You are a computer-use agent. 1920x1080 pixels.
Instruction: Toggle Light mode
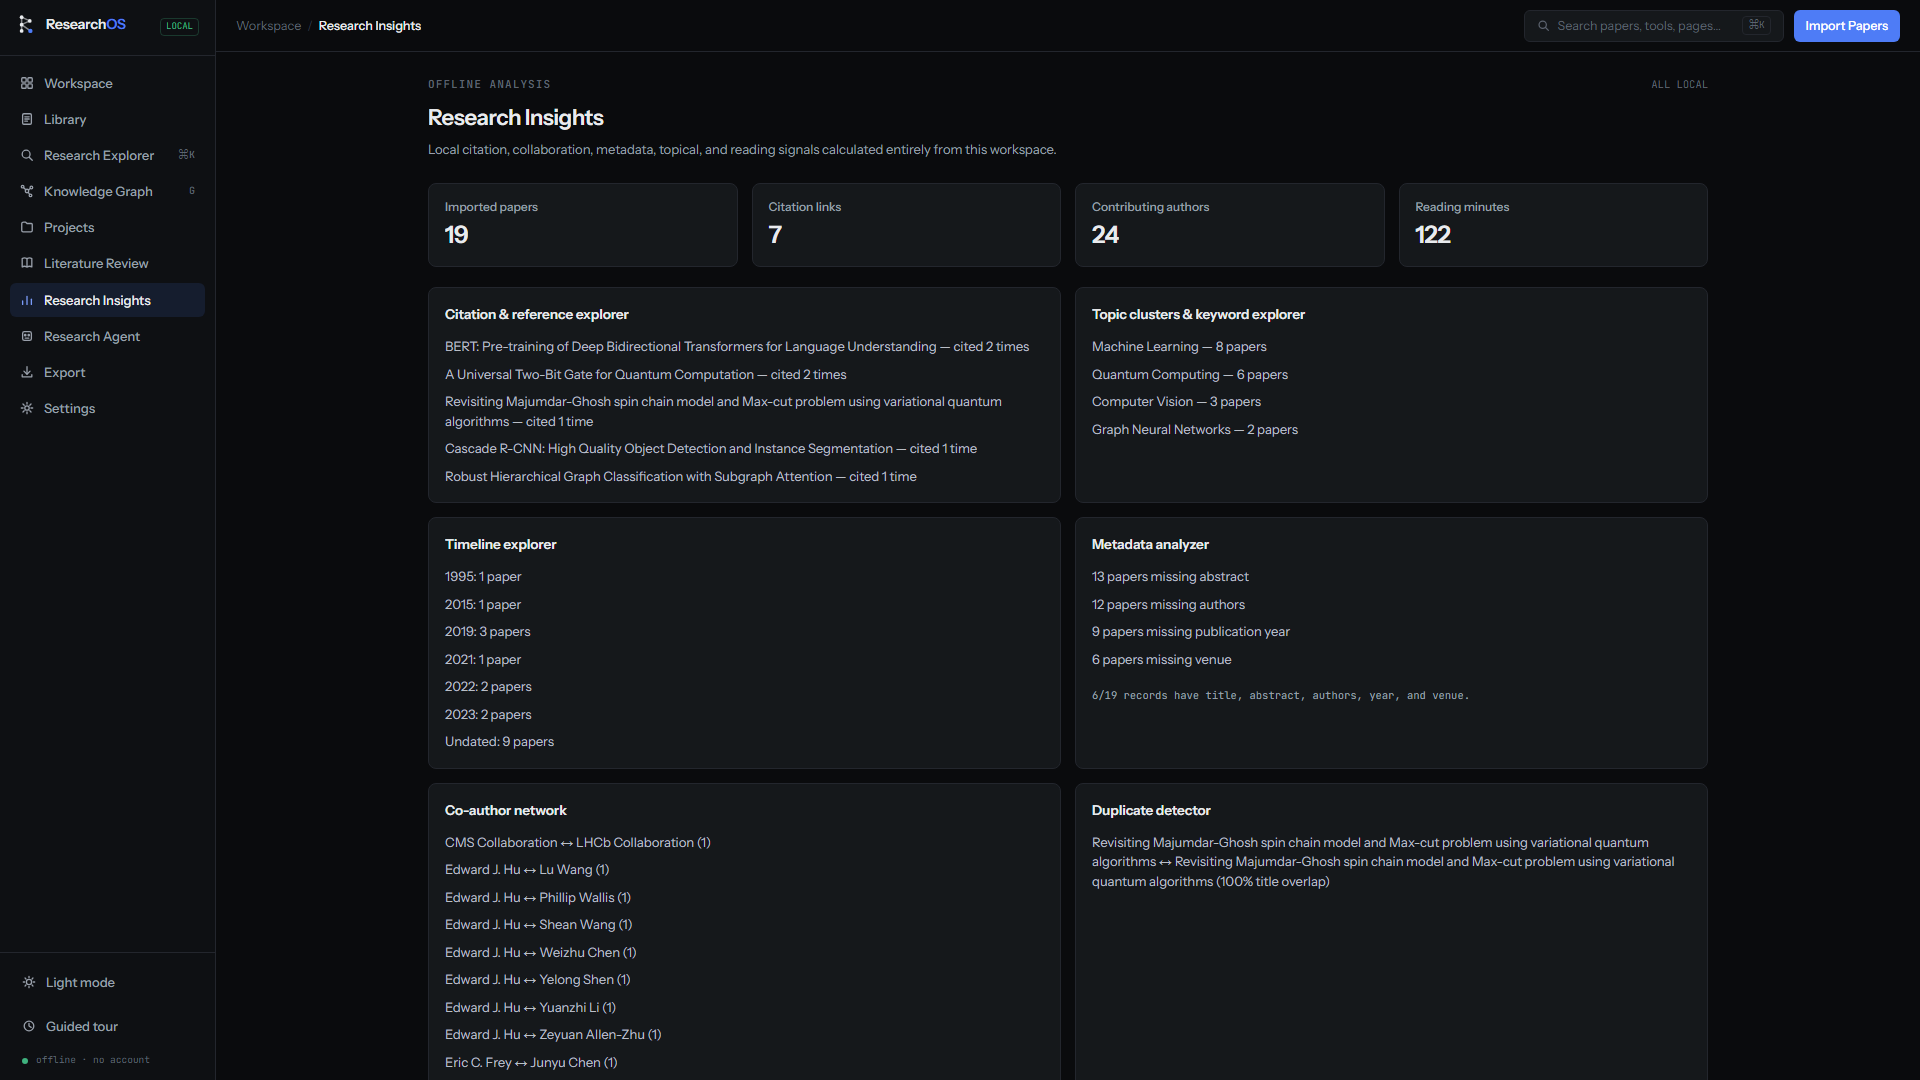coord(107,982)
